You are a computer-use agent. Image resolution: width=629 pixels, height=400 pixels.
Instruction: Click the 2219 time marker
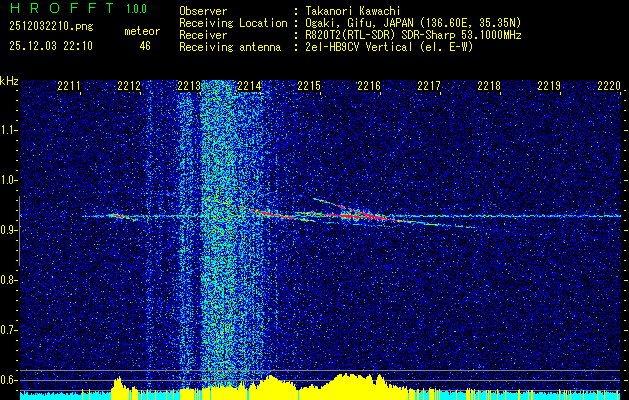coord(549,86)
